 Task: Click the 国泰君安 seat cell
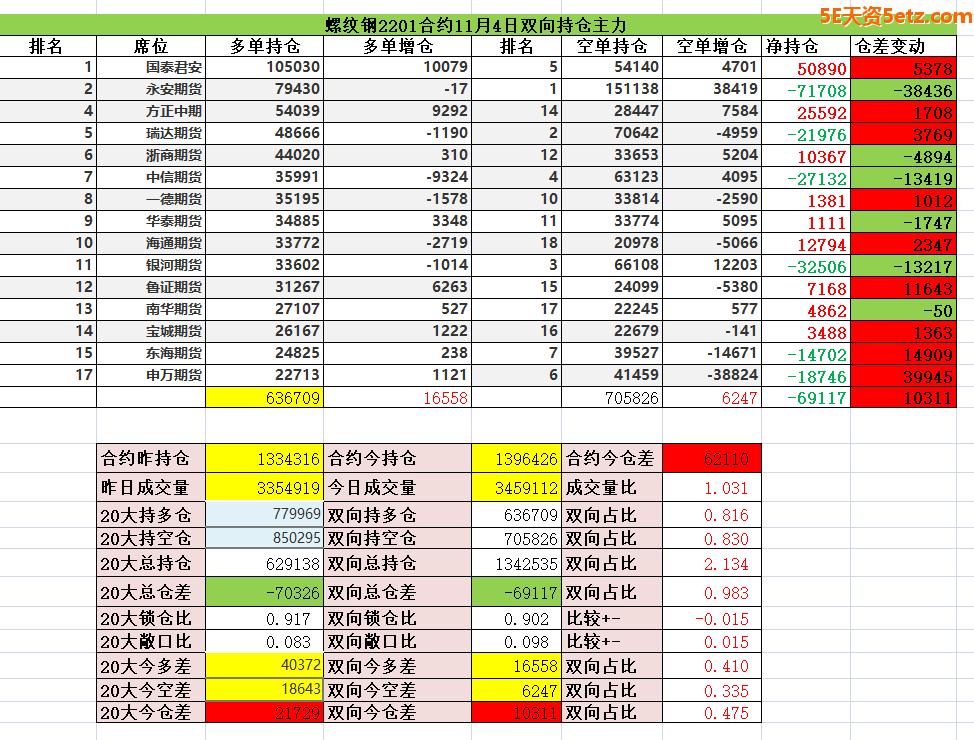[151, 67]
